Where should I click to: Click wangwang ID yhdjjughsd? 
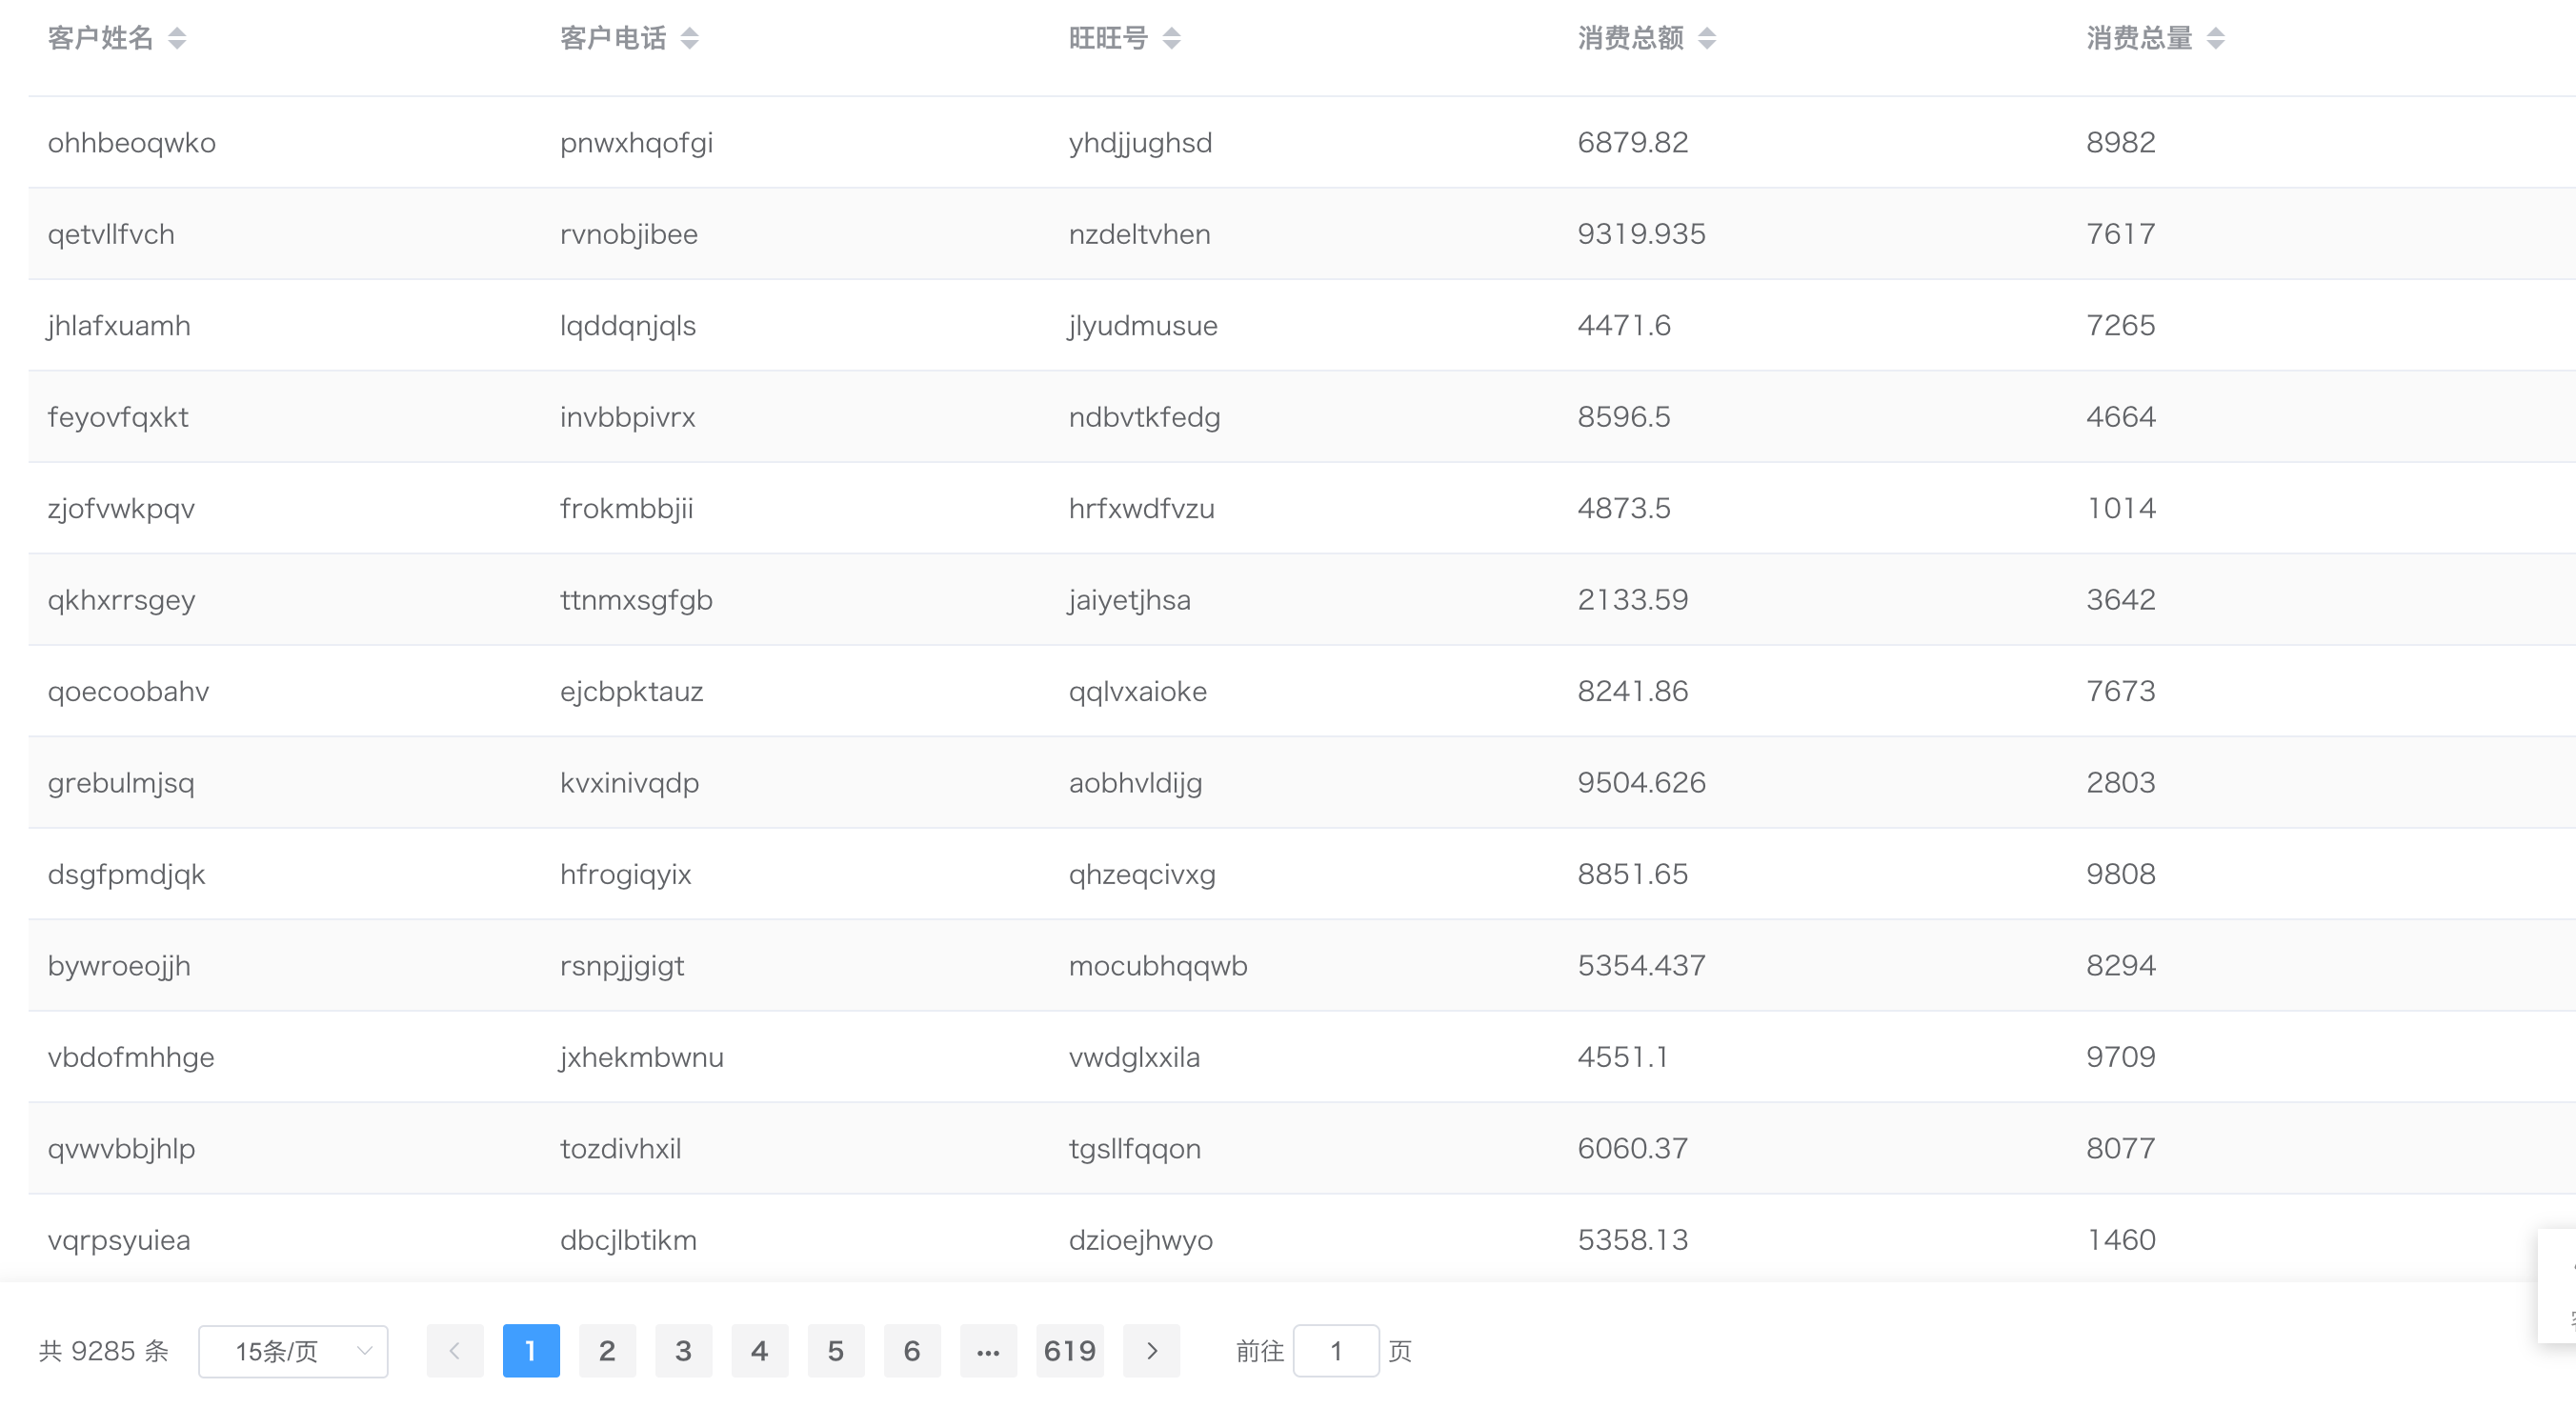[x=1141, y=143]
